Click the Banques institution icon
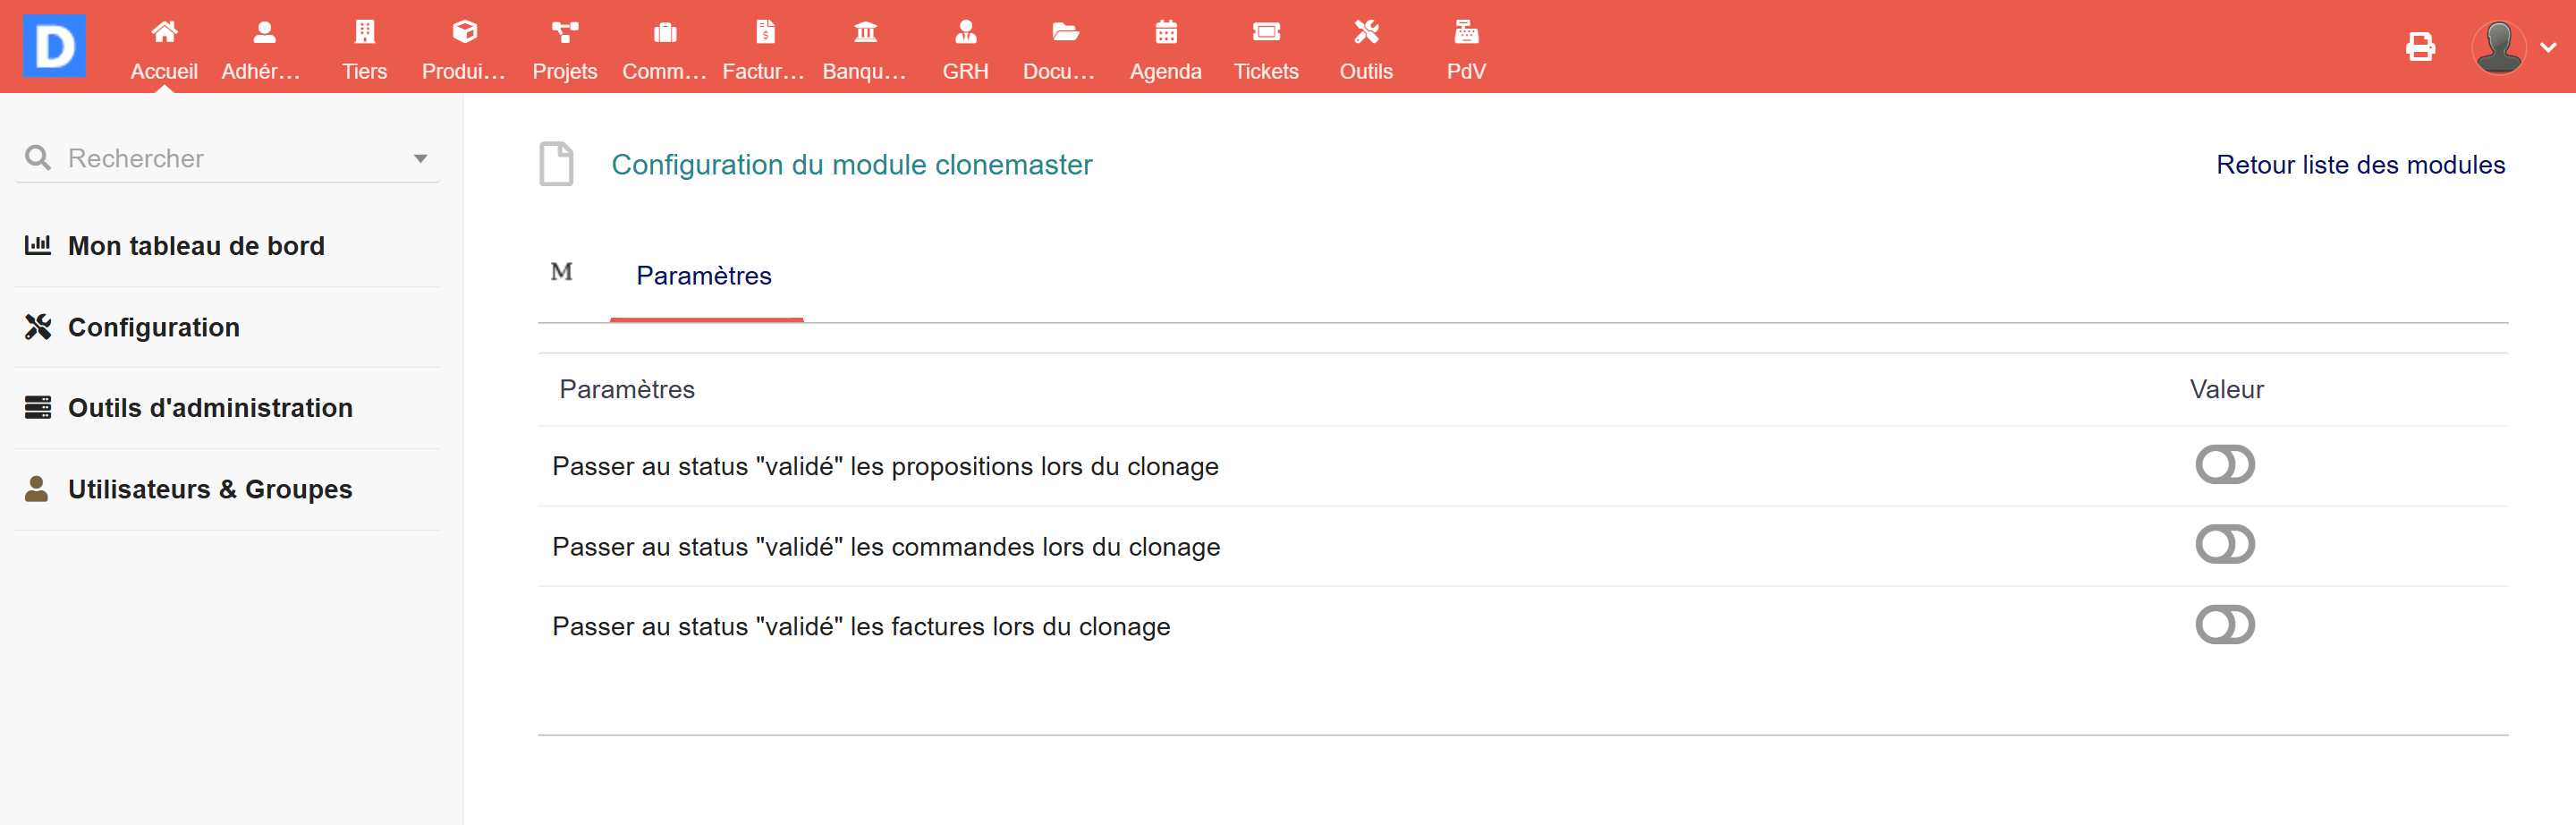2576x825 pixels. (865, 33)
